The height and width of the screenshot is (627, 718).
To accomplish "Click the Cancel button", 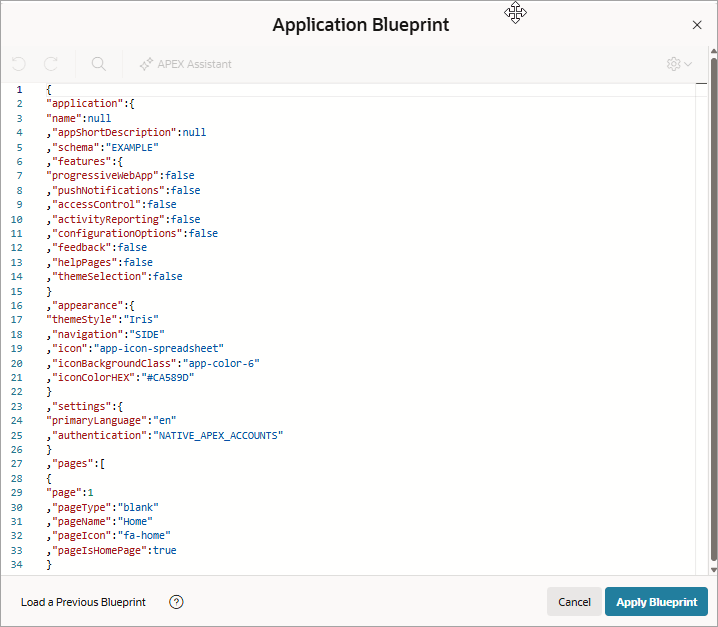I will click(574, 602).
